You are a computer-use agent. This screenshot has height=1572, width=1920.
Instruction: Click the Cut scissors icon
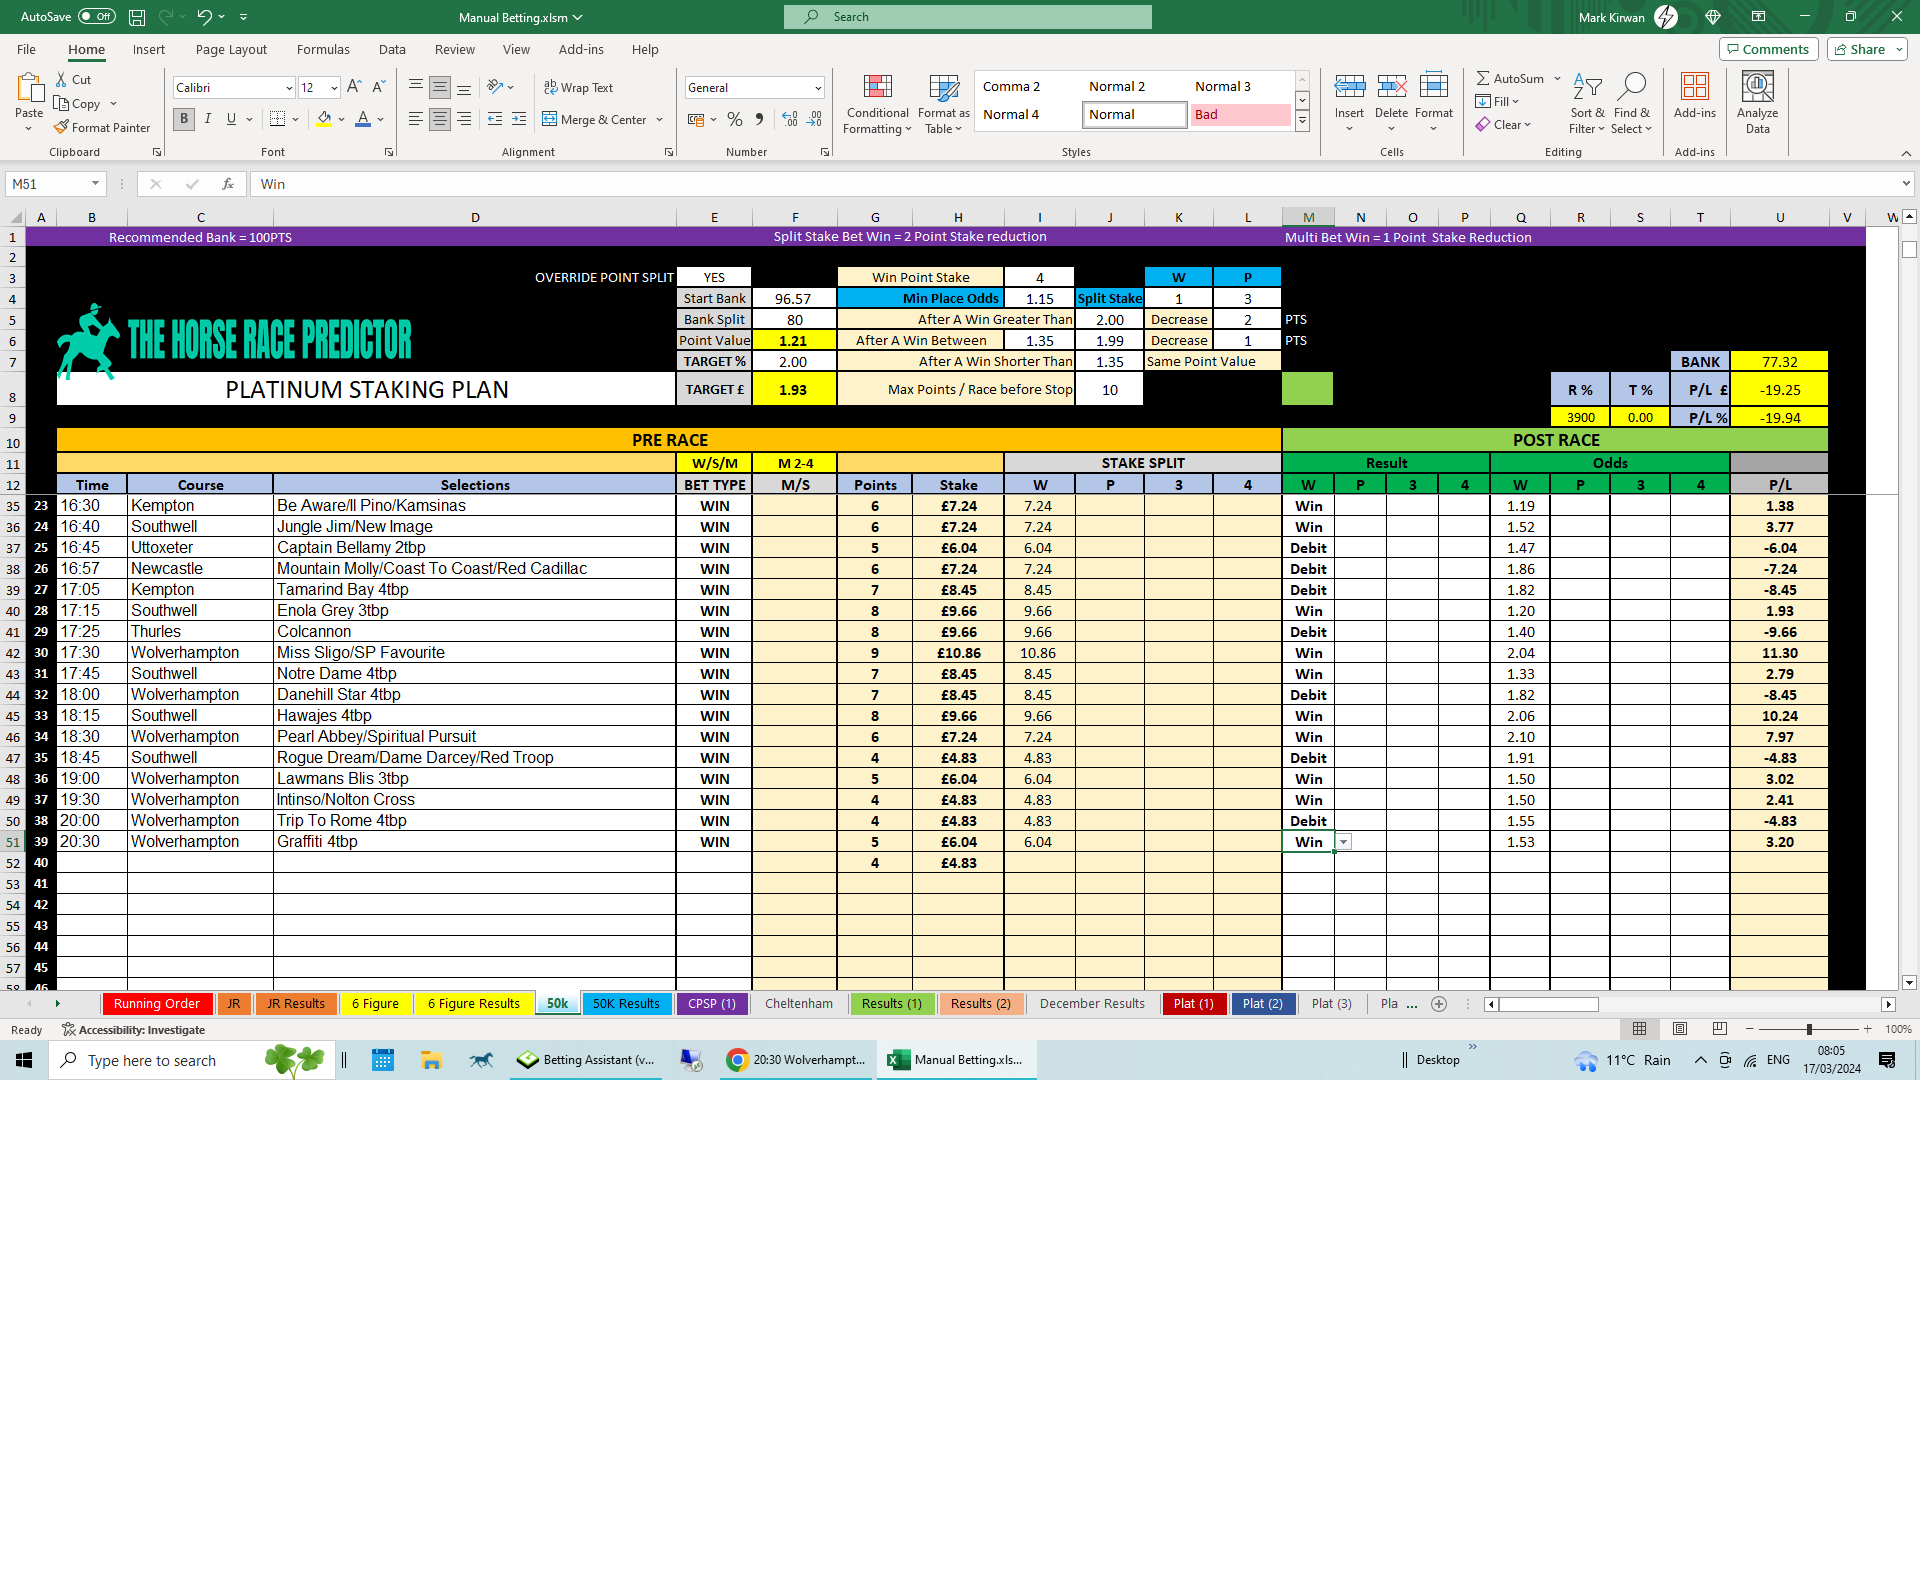[62, 80]
